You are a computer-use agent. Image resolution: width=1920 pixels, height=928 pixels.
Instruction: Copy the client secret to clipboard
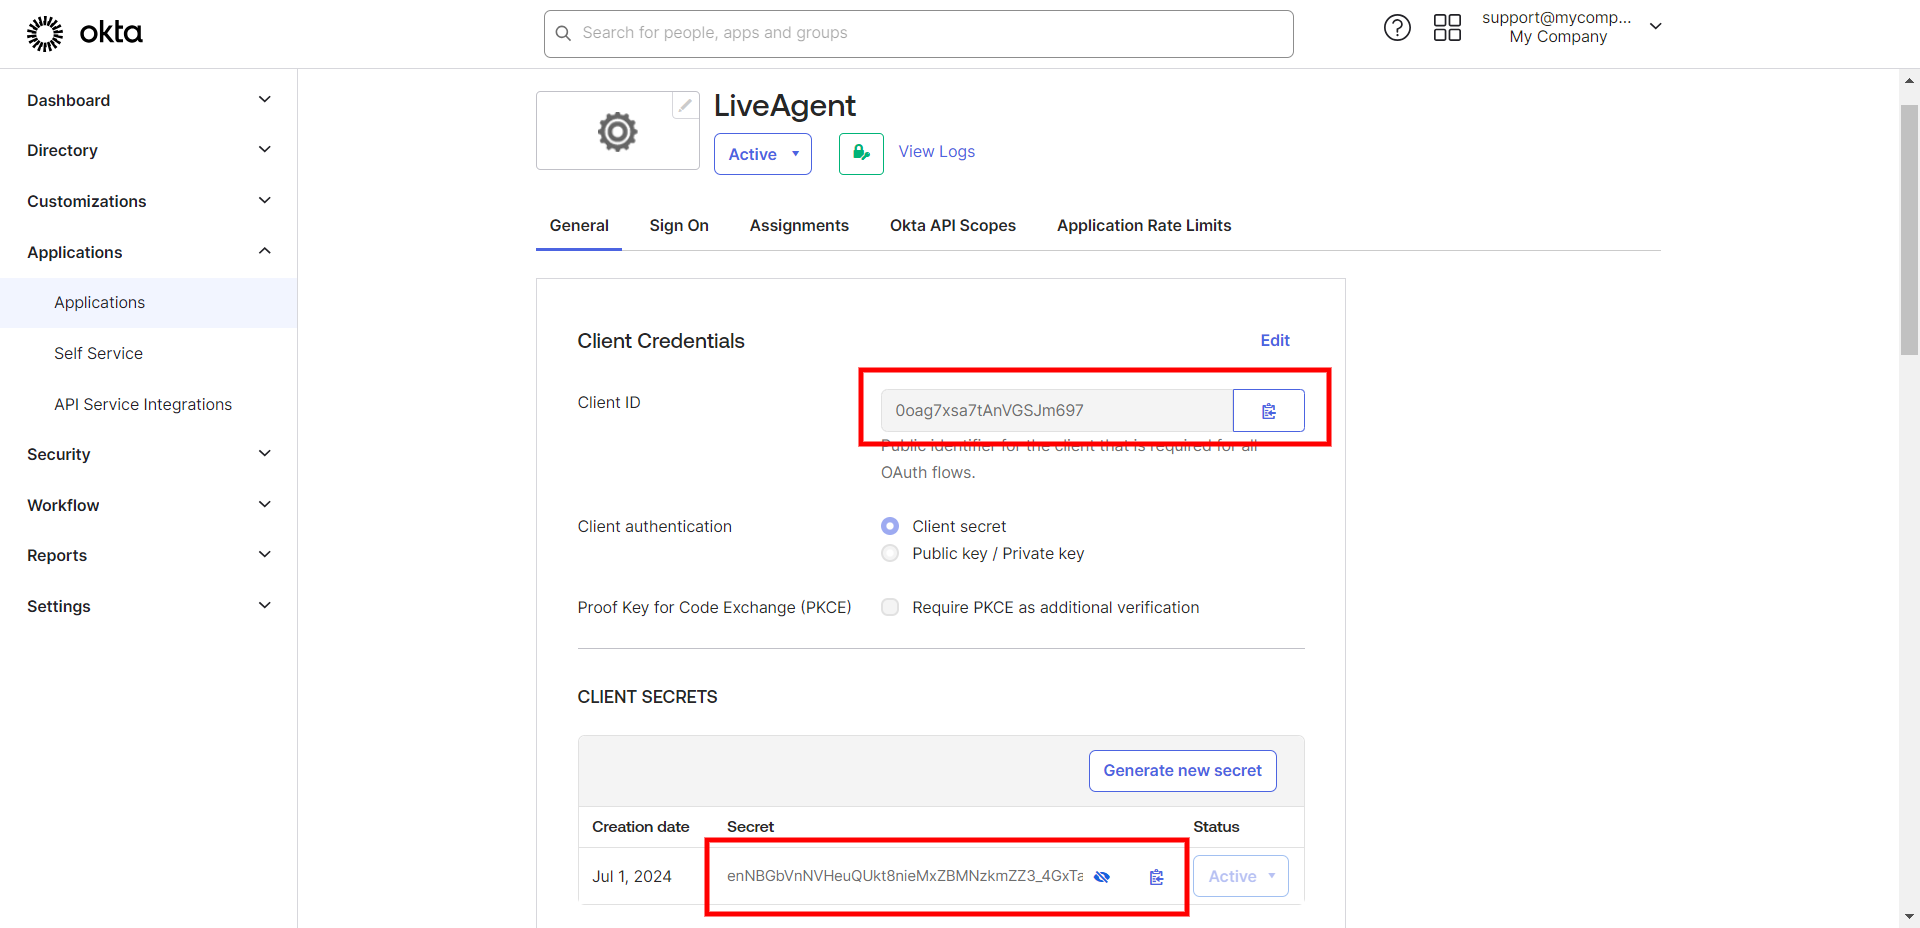pyautogui.click(x=1156, y=877)
